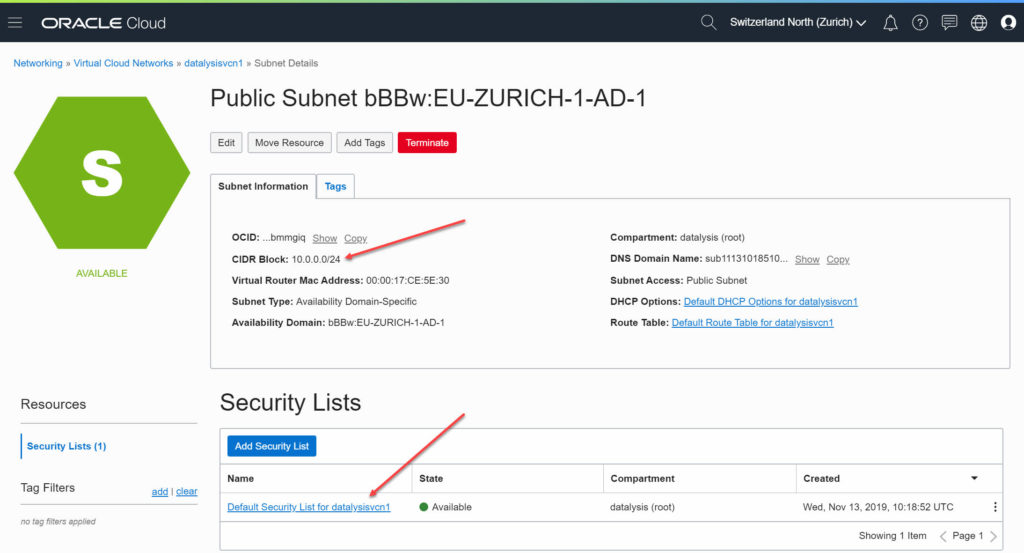This screenshot has width=1024, height=553.
Task: Open the hamburger navigation menu
Action: point(15,23)
